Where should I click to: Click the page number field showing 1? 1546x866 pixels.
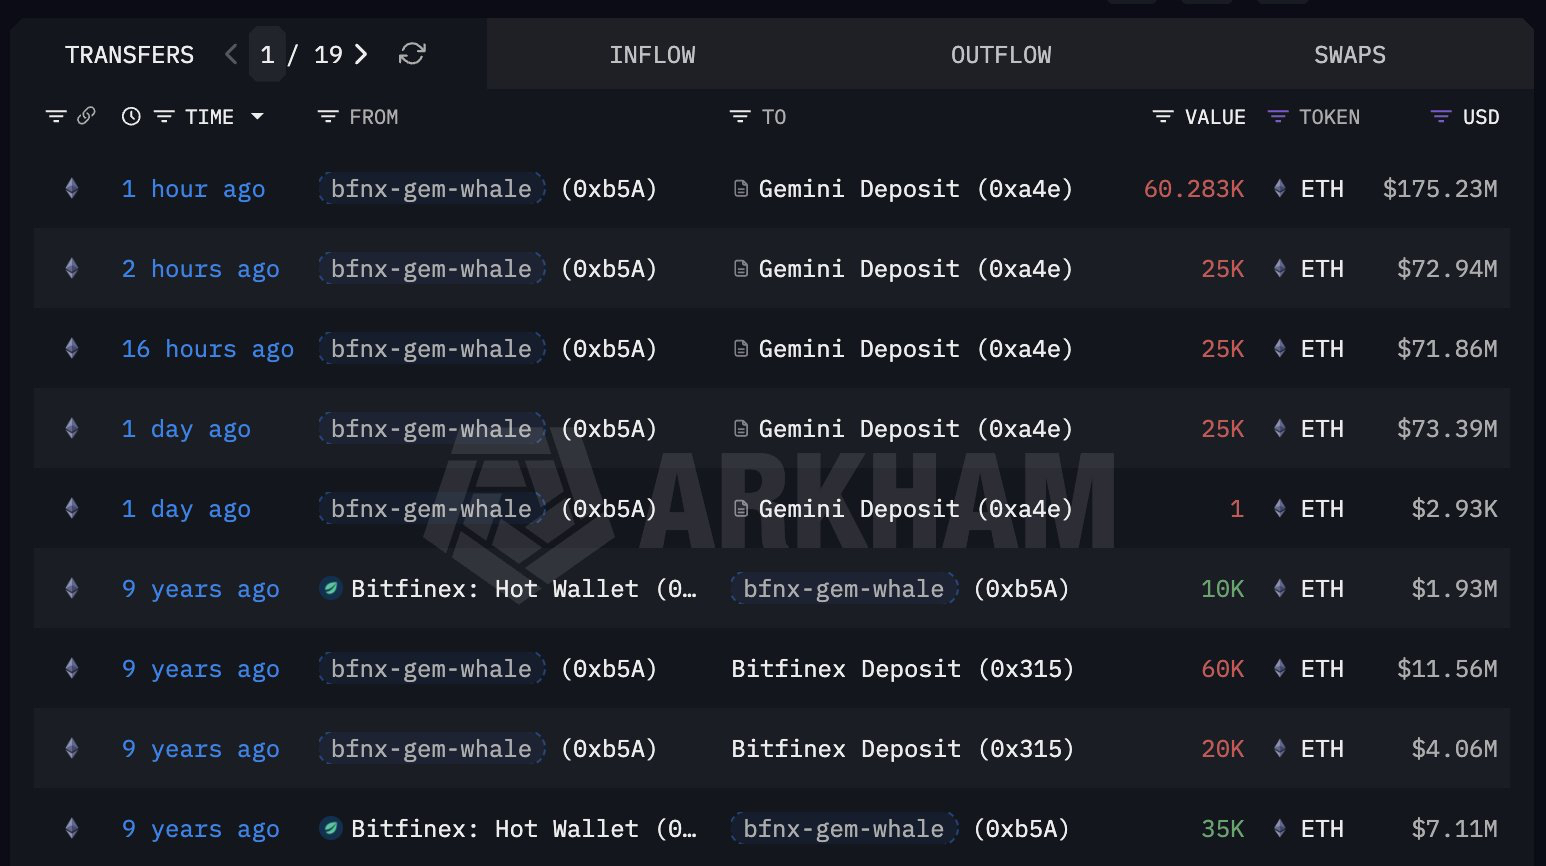[x=267, y=55]
